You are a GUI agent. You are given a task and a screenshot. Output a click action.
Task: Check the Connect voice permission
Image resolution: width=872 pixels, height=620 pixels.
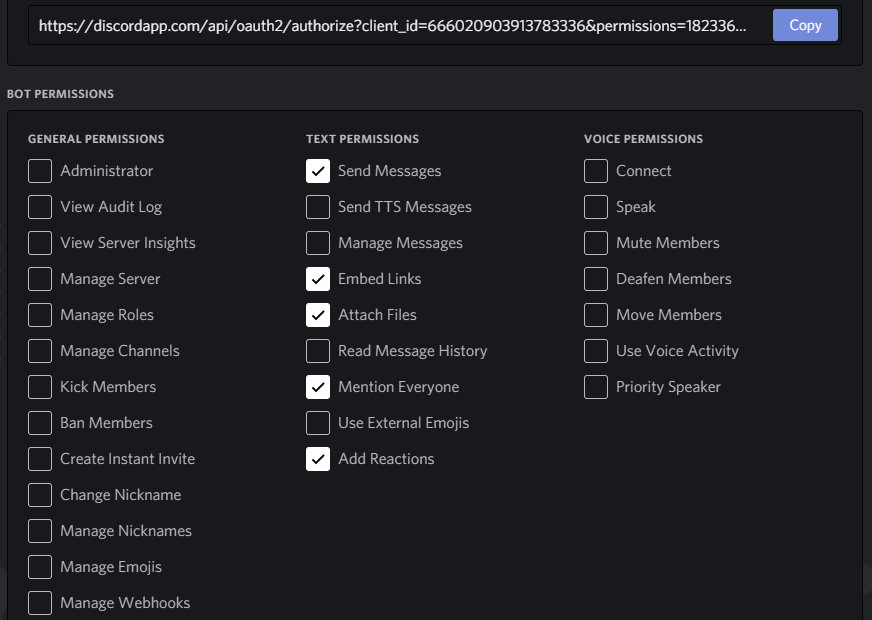pyautogui.click(x=596, y=171)
